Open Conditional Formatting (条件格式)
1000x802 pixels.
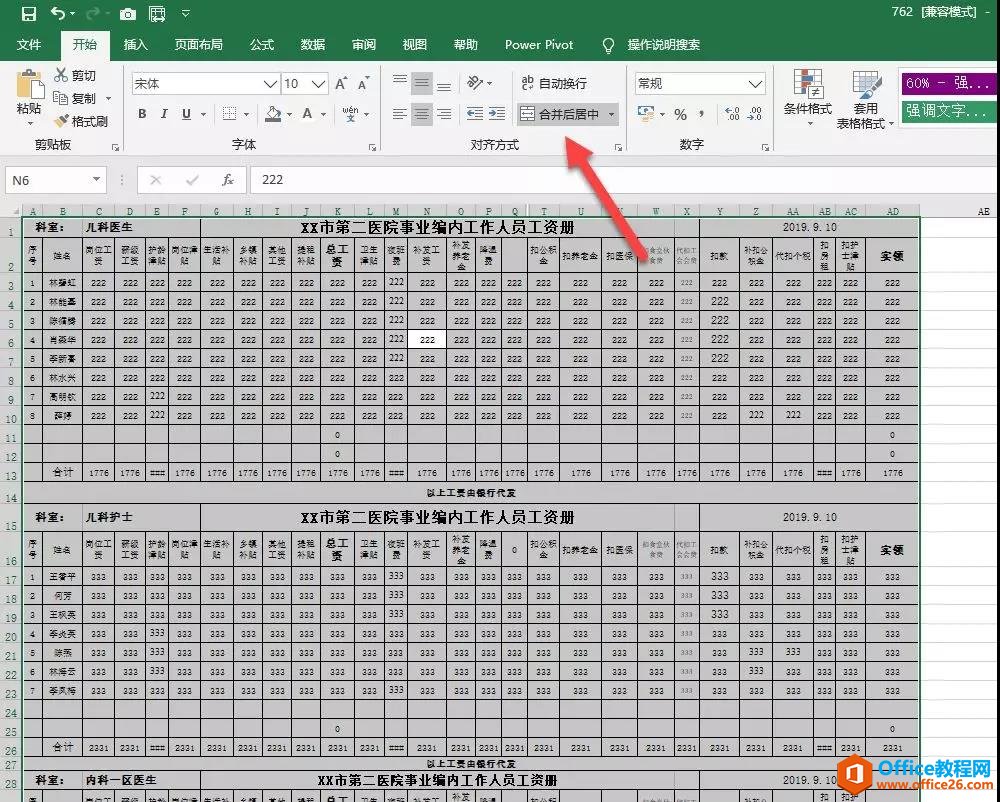[807, 97]
